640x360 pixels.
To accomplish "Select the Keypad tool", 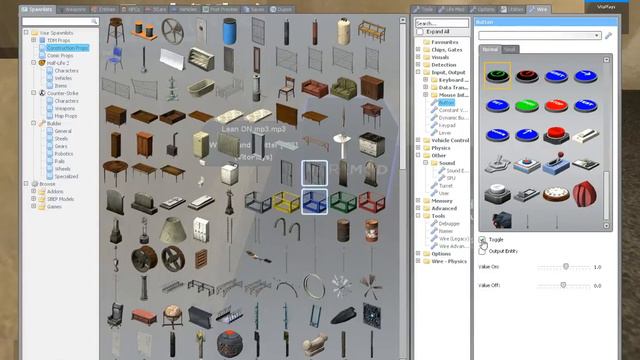I will (447, 125).
